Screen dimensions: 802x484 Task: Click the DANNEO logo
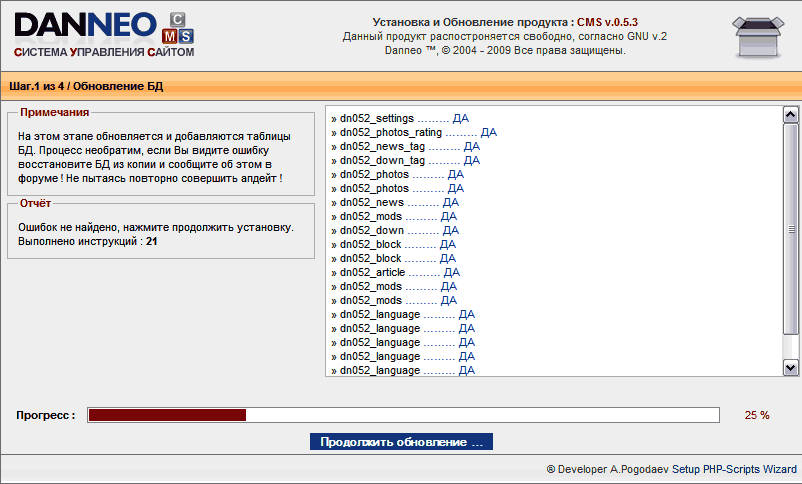(85, 25)
